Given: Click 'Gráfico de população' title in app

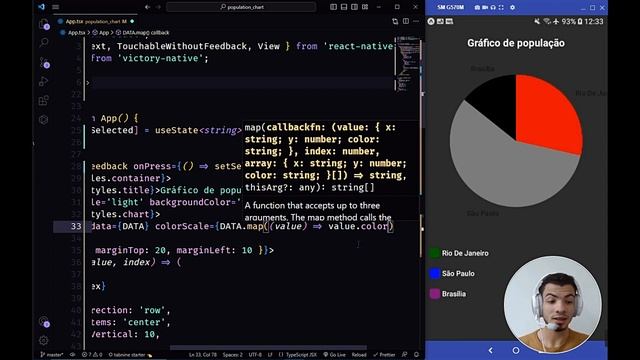Looking at the screenshot, I should click(516, 43).
